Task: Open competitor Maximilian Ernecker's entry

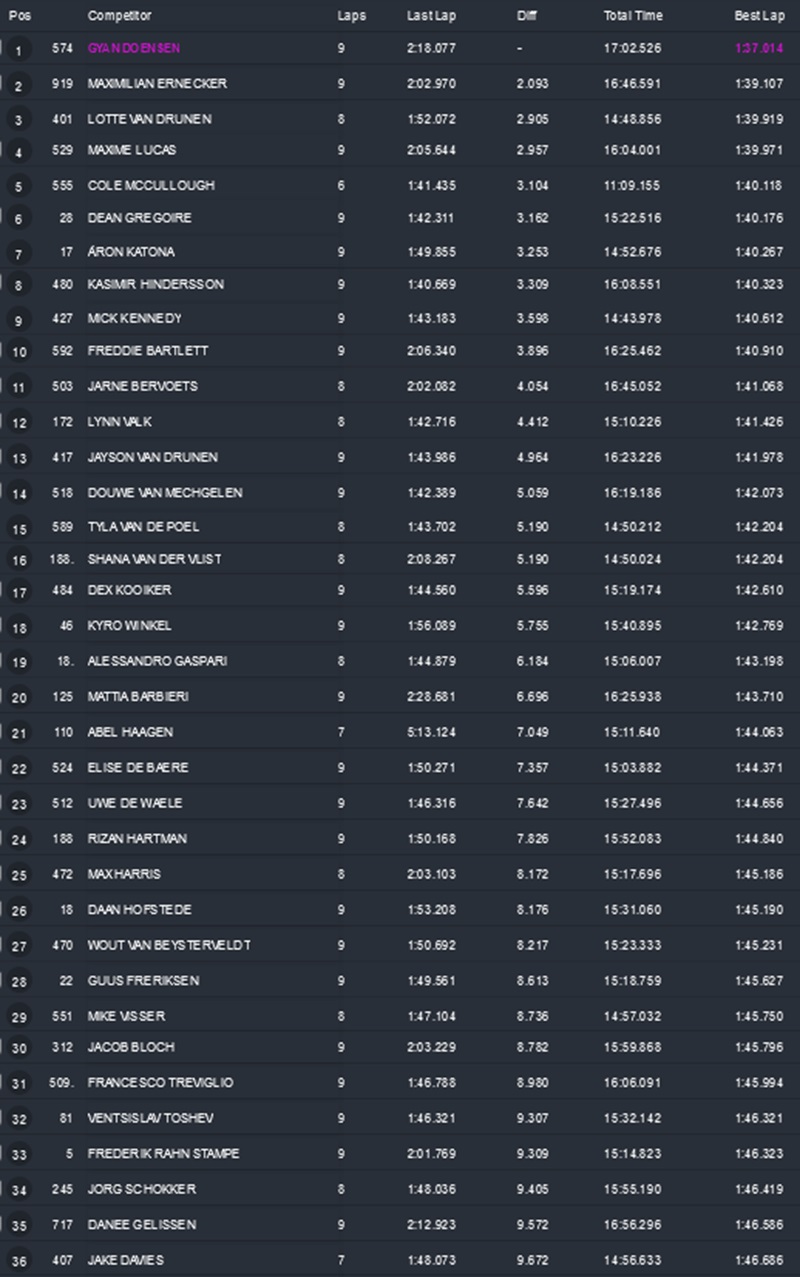Action: pos(157,84)
